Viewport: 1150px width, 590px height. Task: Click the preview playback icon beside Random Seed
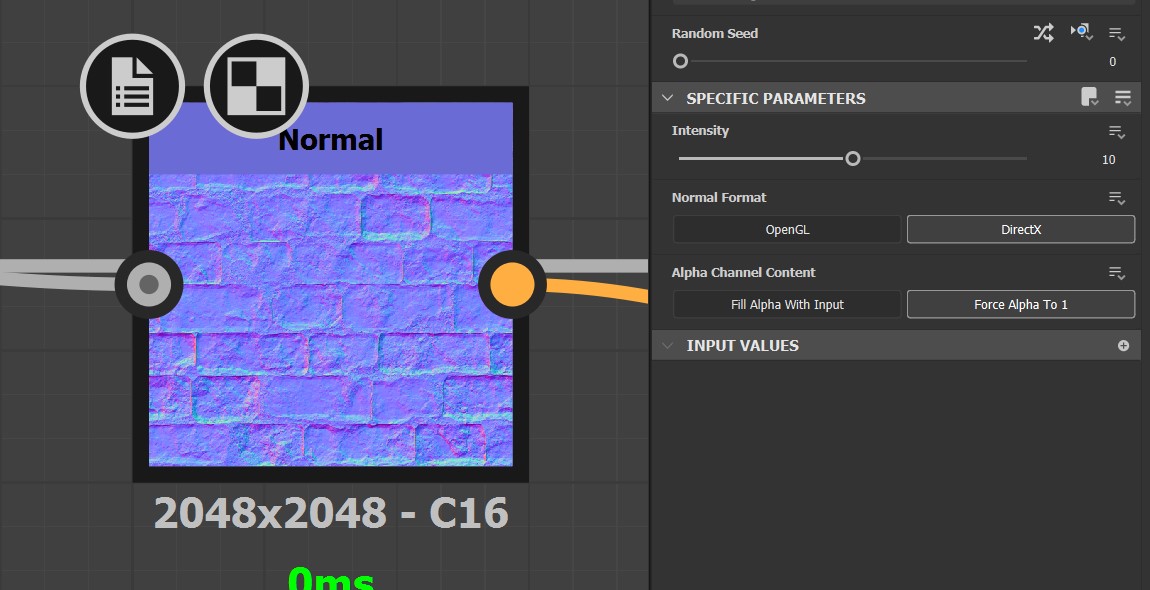pos(1080,33)
